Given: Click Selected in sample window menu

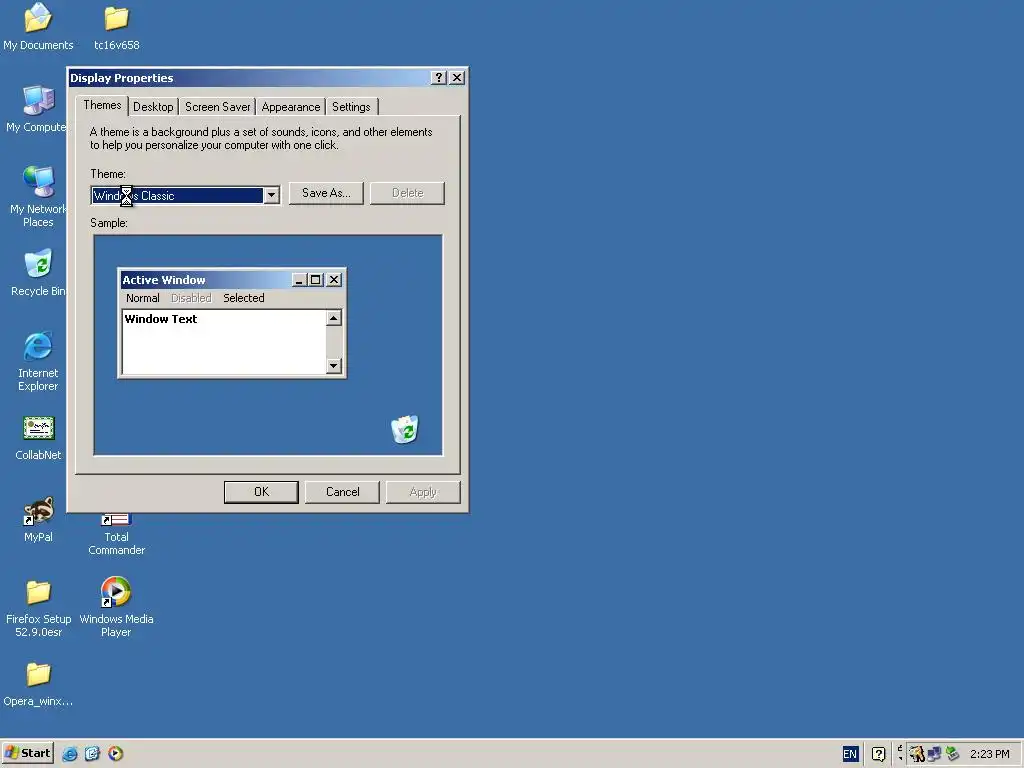Looking at the screenshot, I should [x=244, y=298].
